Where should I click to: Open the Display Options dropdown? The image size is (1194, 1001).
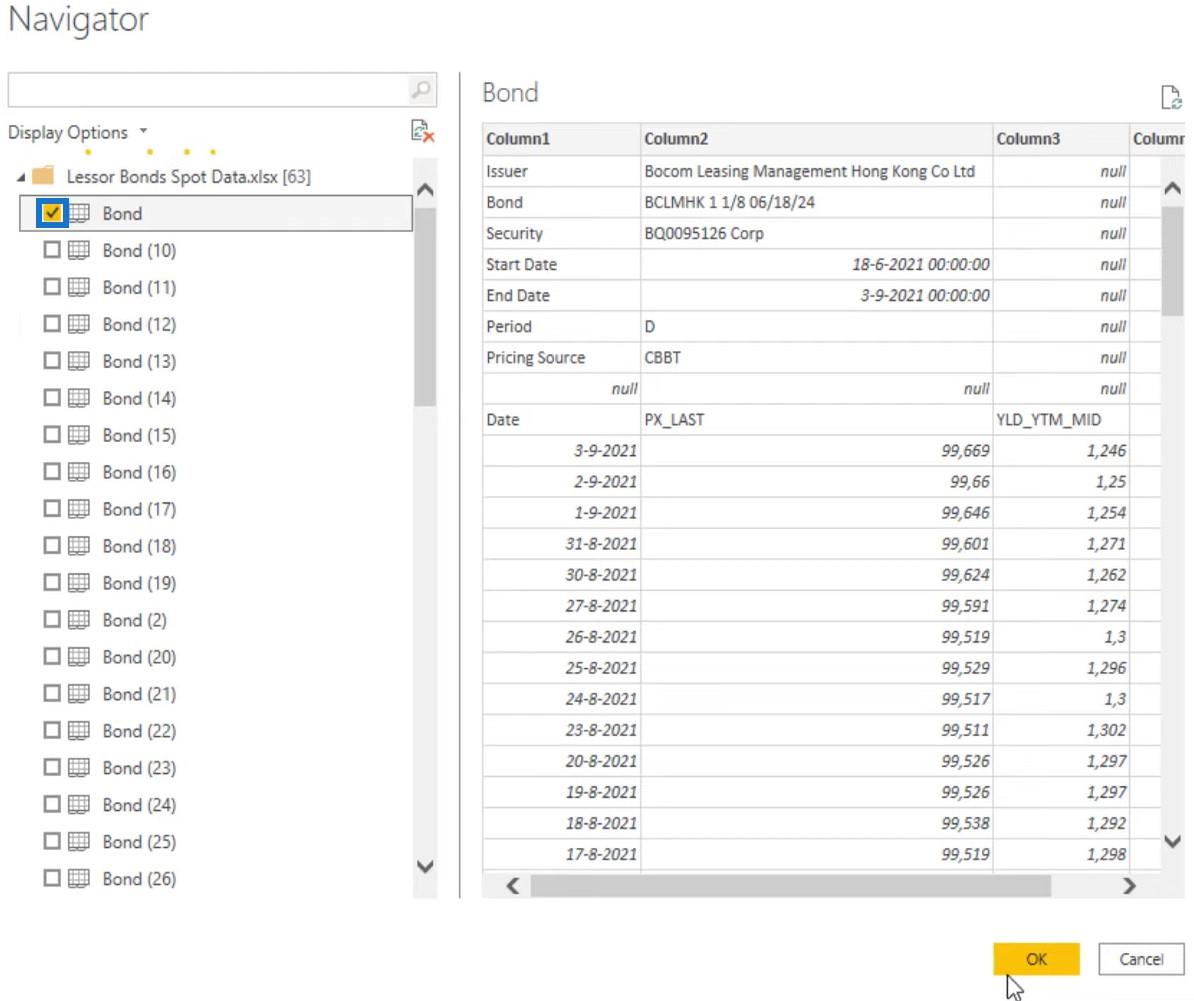[78, 132]
